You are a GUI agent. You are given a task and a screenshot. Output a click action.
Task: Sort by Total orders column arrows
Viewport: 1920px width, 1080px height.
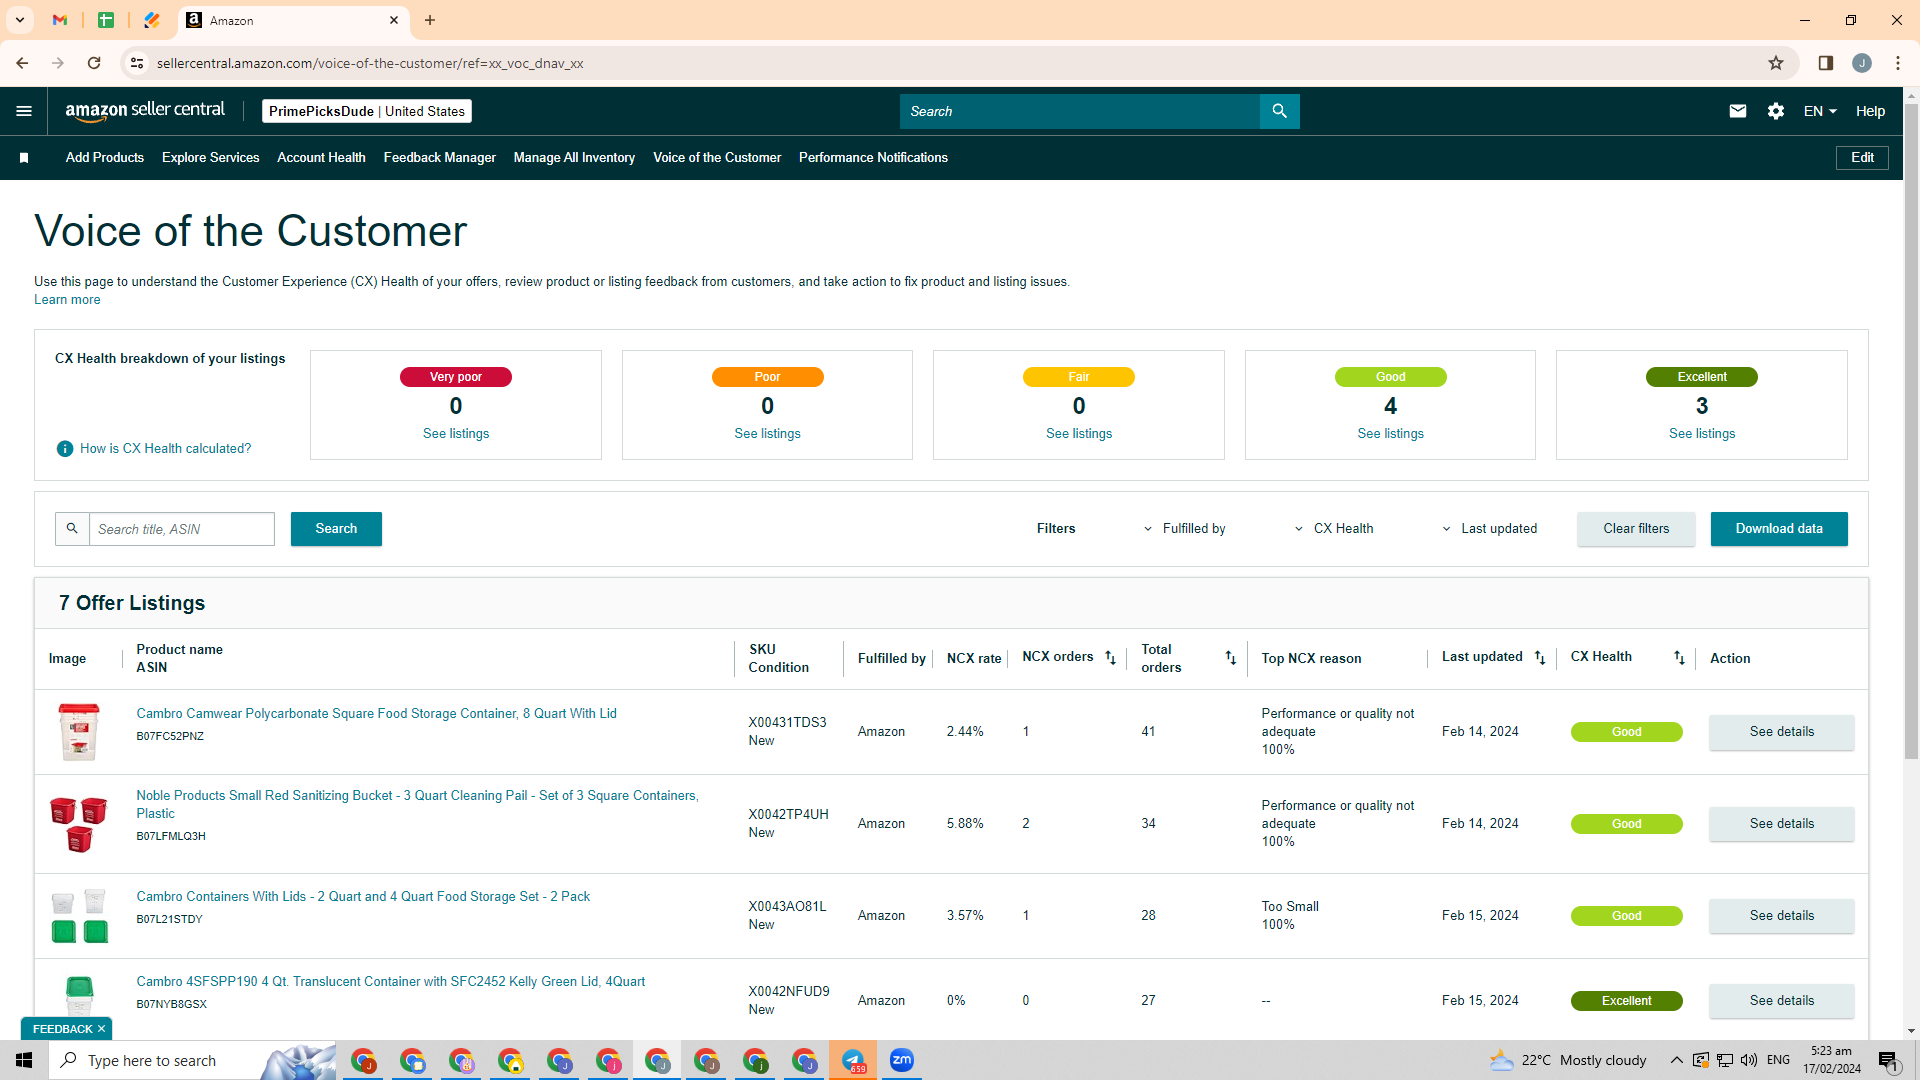click(1231, 658)
